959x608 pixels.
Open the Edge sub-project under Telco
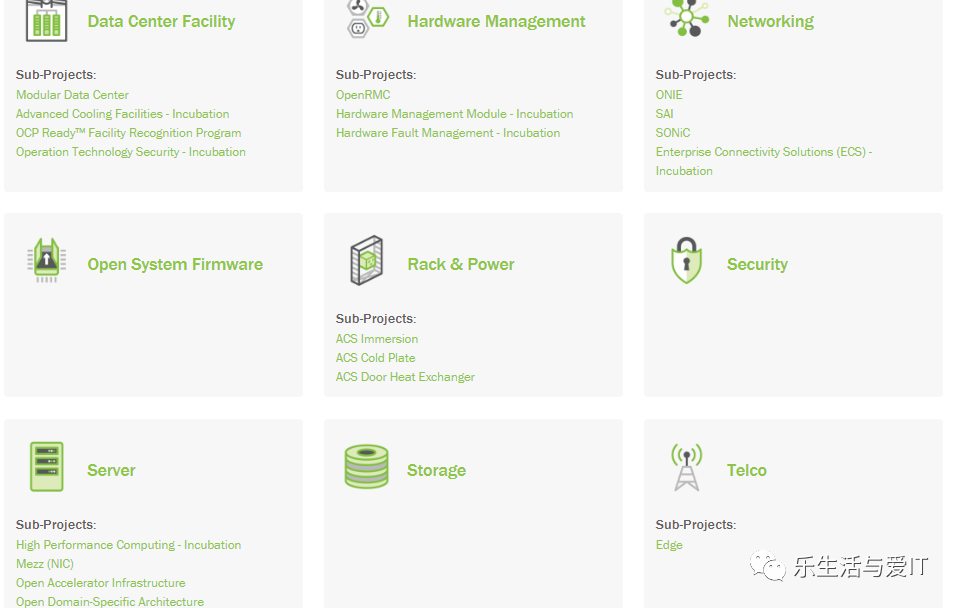669,545
